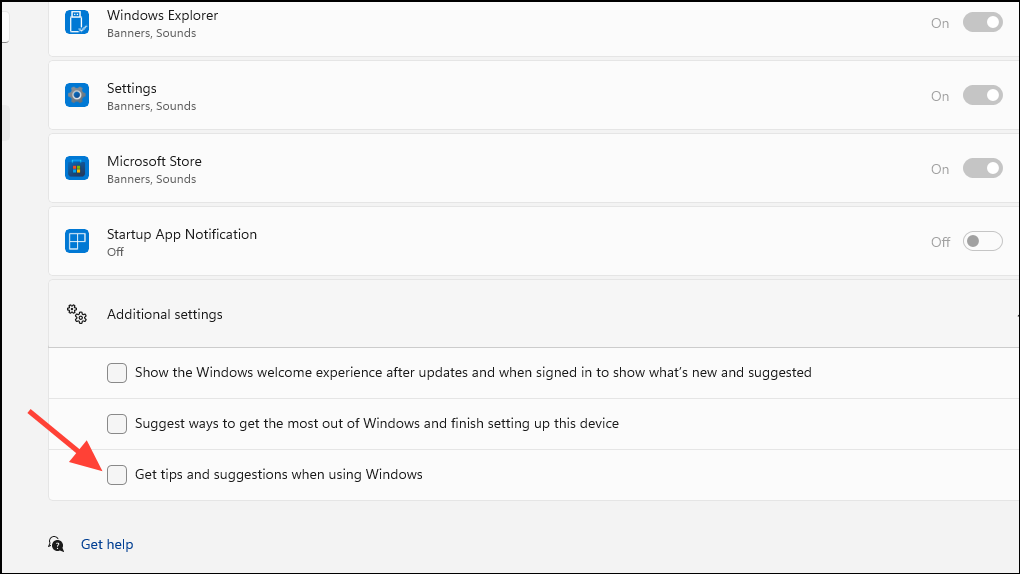1020x574 pixels.
Task: Tick Suggest ways to finish setup checkbox
Action: 117,424
